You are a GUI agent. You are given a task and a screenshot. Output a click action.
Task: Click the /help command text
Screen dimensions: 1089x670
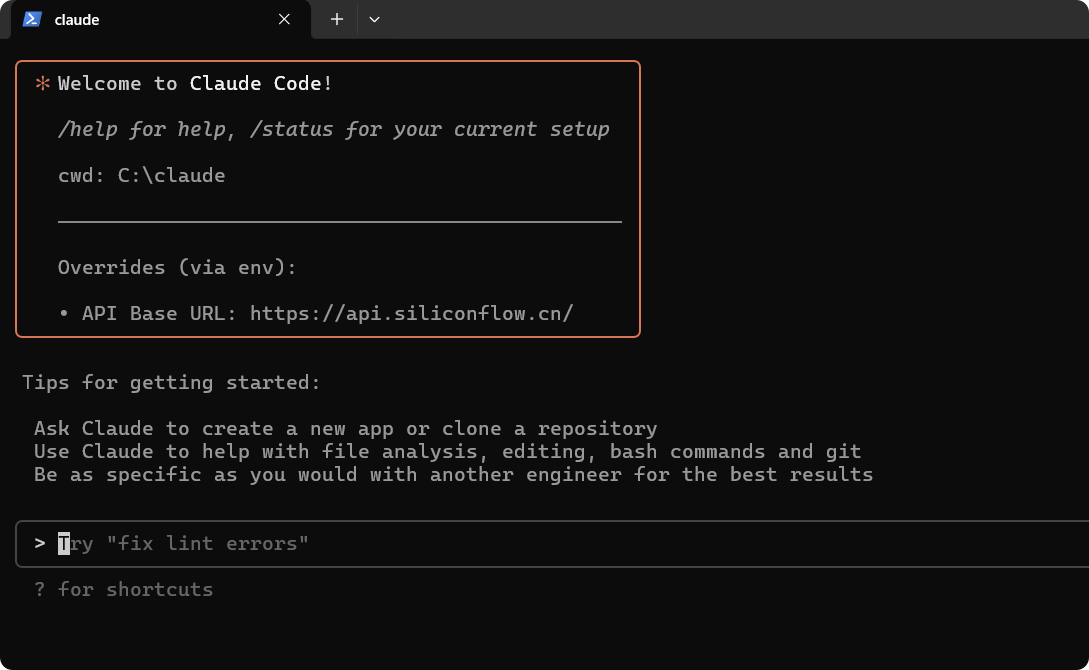tap(88, 129)
